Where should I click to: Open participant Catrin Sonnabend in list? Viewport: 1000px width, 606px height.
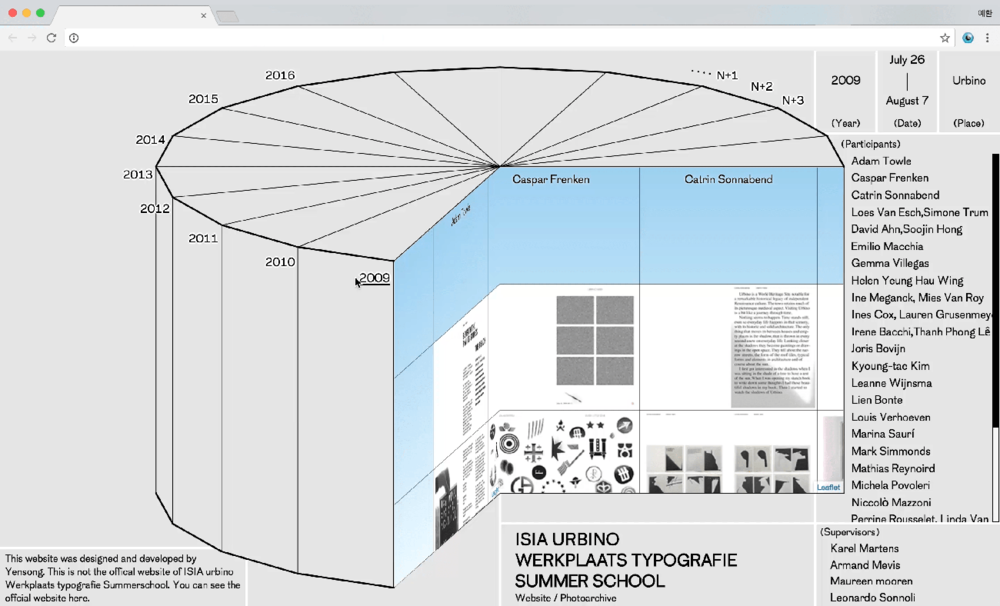click(895, 195)
